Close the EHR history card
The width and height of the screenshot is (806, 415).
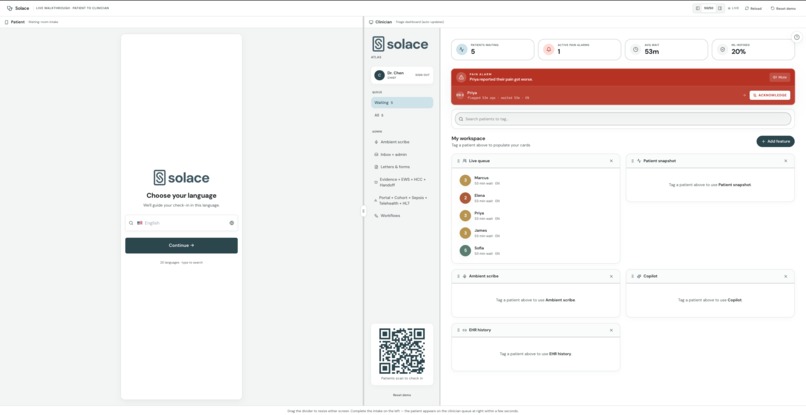611,330
